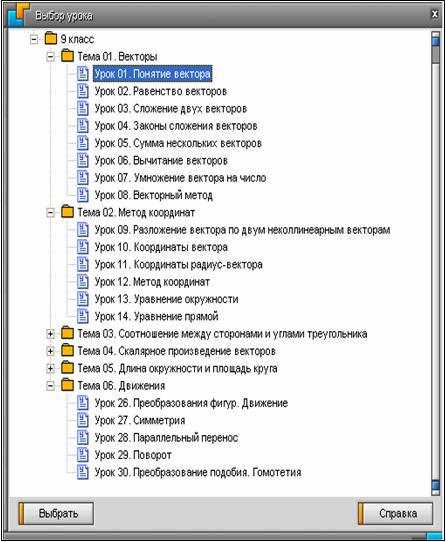The image size is (446, 542).
Task: Collapse the 9 класс tree node
Action: tap(34, 39)
